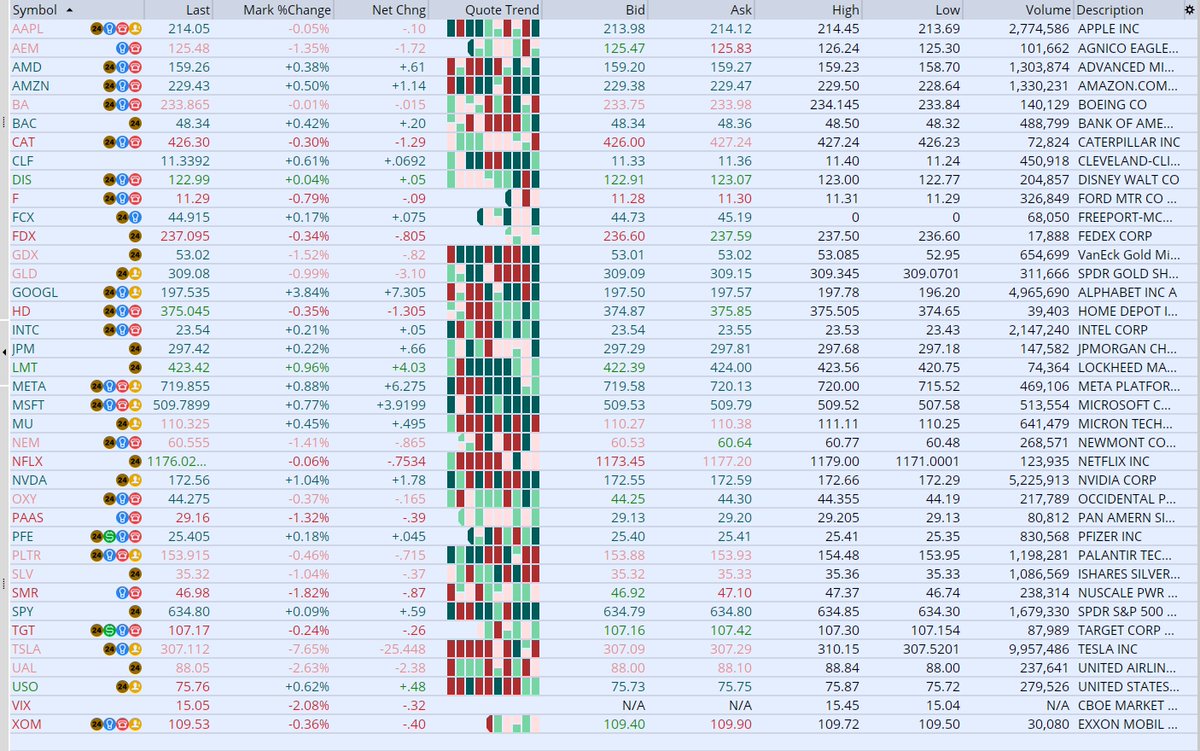Click the red phone icon on PAAS row
Screen dimensions: 1200x751
pyautogui.click(x=134, y=518)
